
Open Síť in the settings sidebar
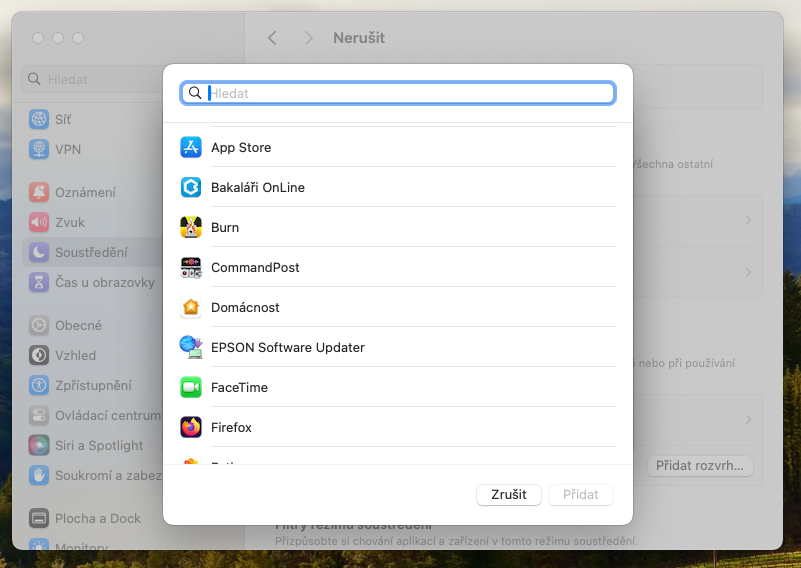point(92,119)
